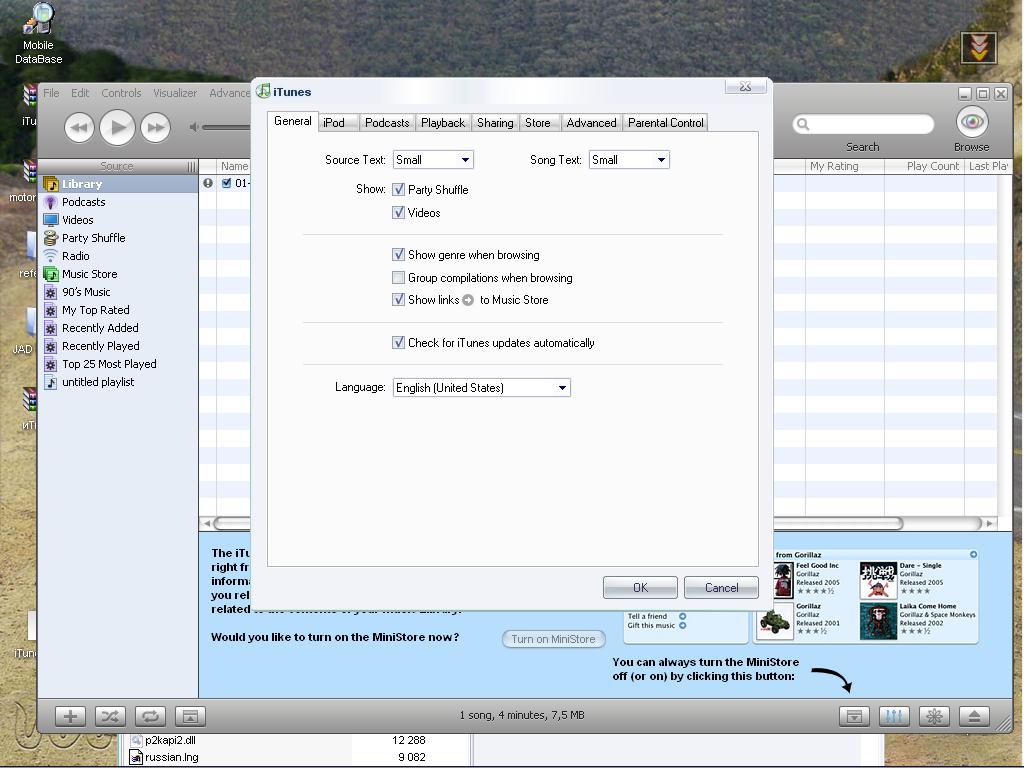Viewport: 1024px width, 768px height.
Task: Open the Controls menu in iTunes
Action: click(121, 93)
